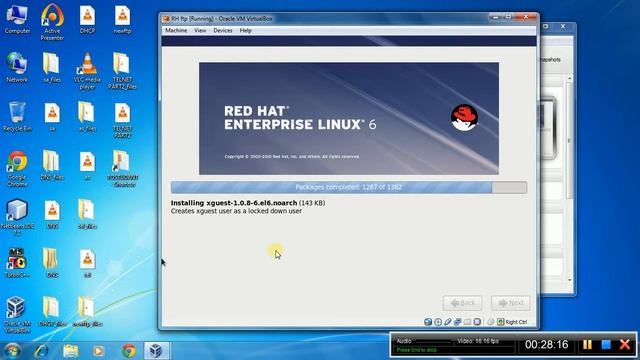Select the Recycle Bin icon

coord(17,117)
